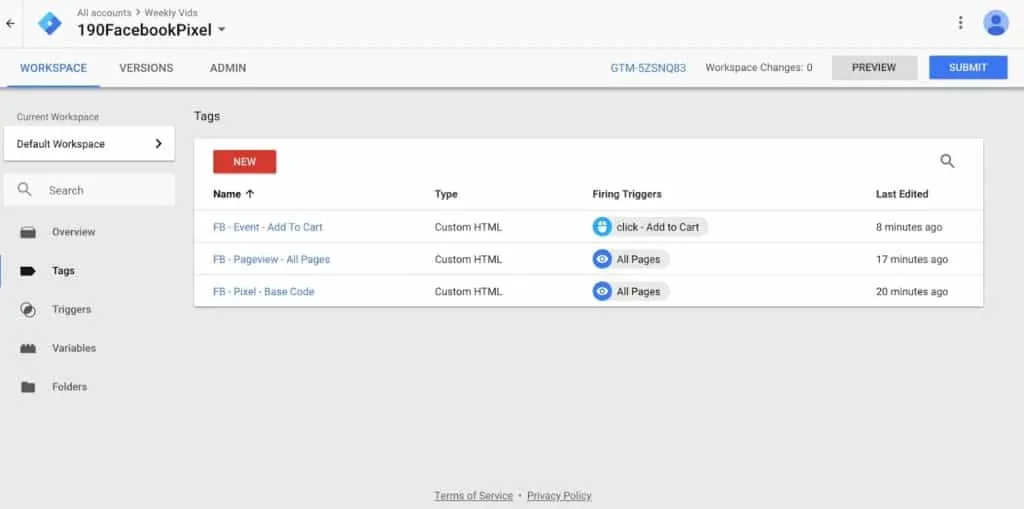Click Custom HTML in Pageview row
Viewport: 1024px width, 509px height.
(x=468, y=259)
